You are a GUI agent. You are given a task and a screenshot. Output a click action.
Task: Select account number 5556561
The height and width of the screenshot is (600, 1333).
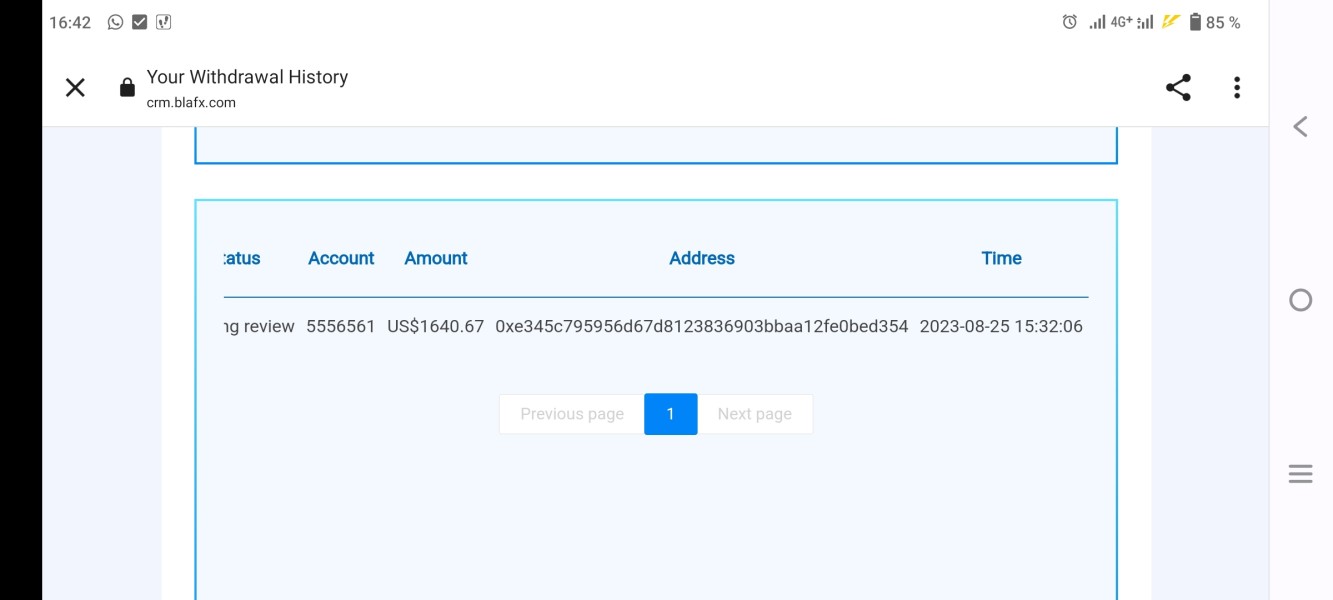[341, 326]
